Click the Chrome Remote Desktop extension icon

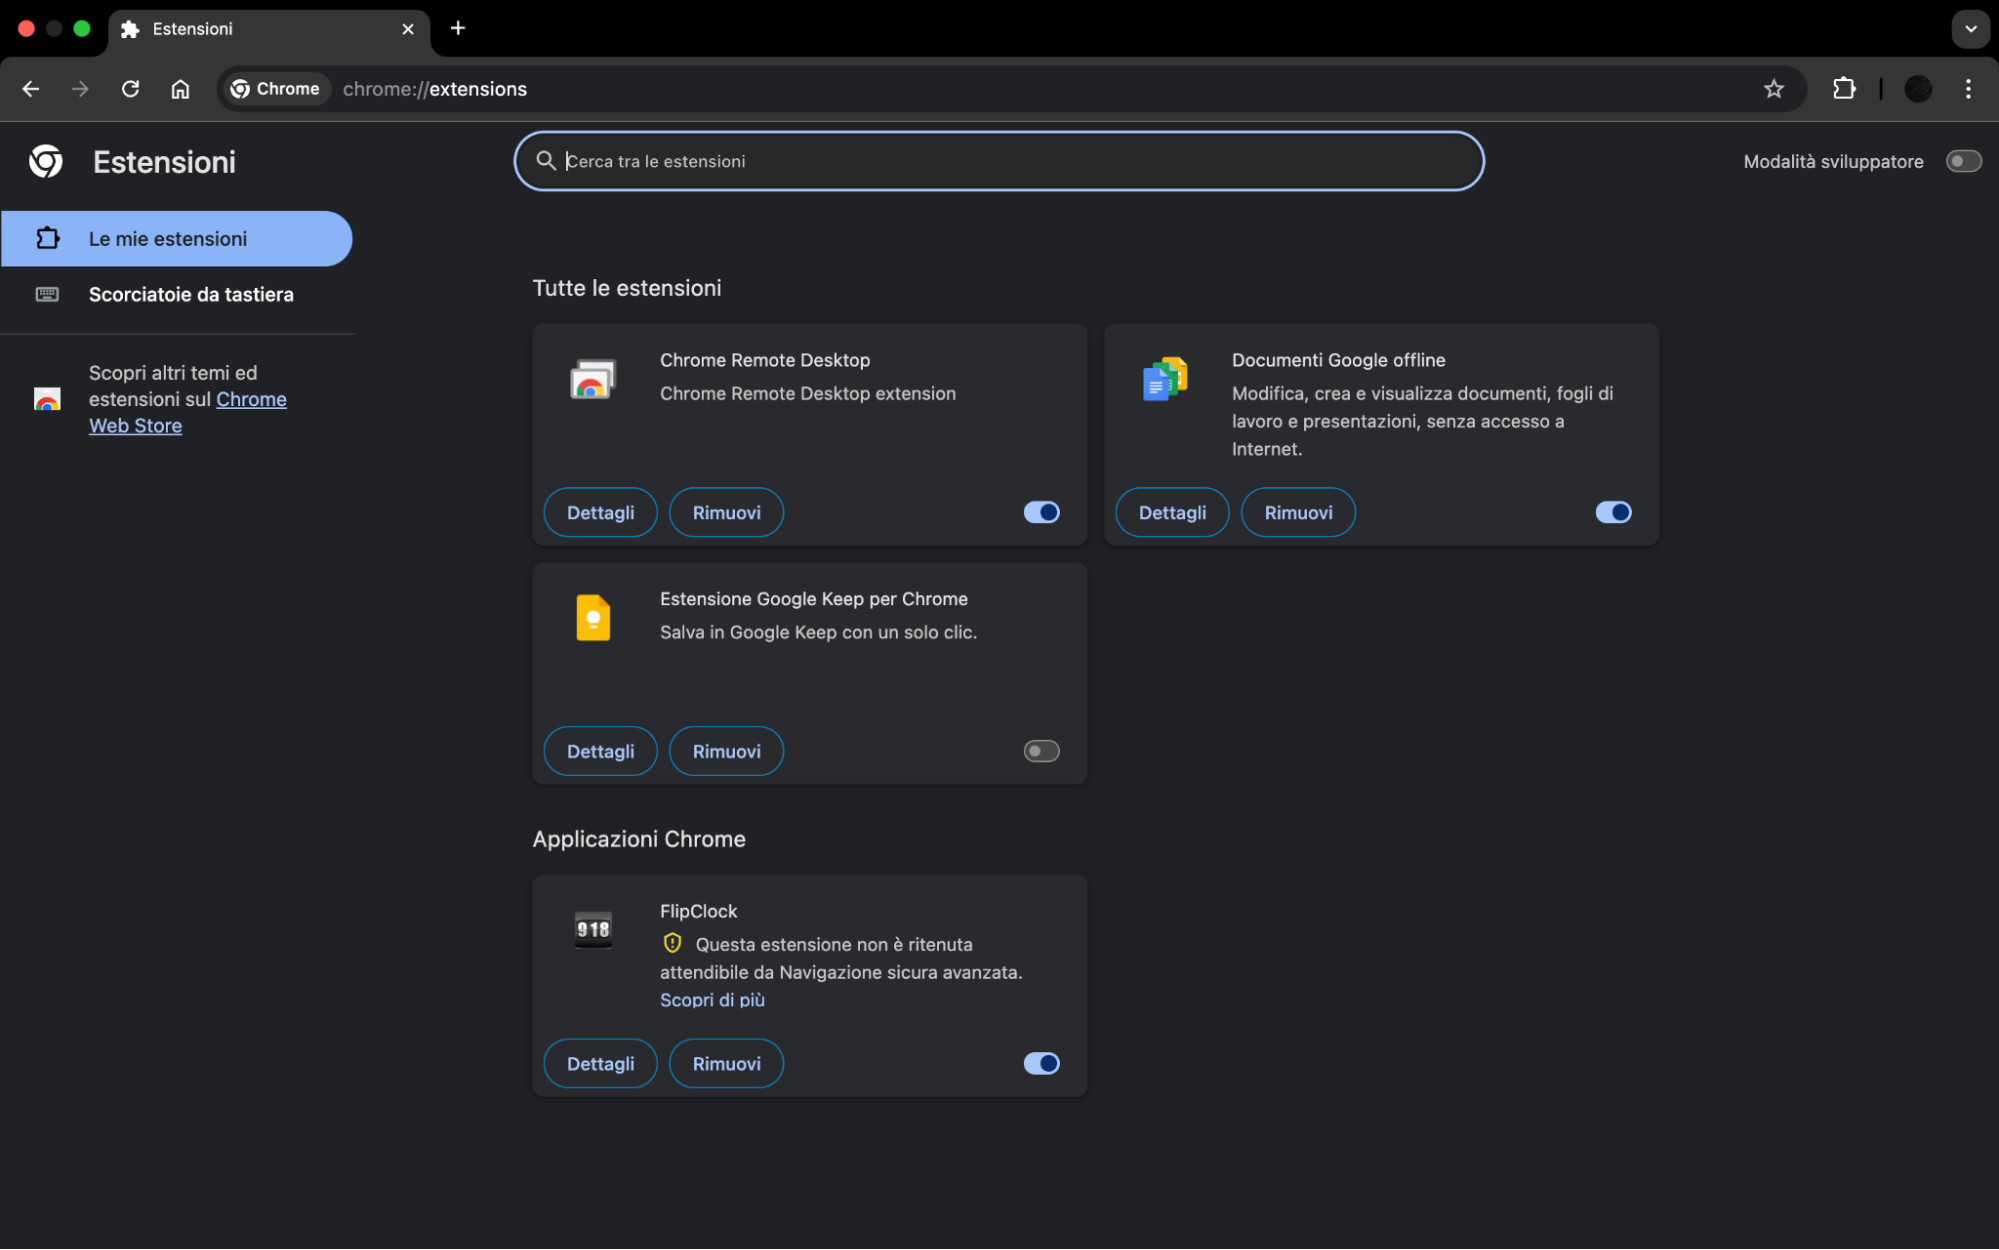(591, 379)
